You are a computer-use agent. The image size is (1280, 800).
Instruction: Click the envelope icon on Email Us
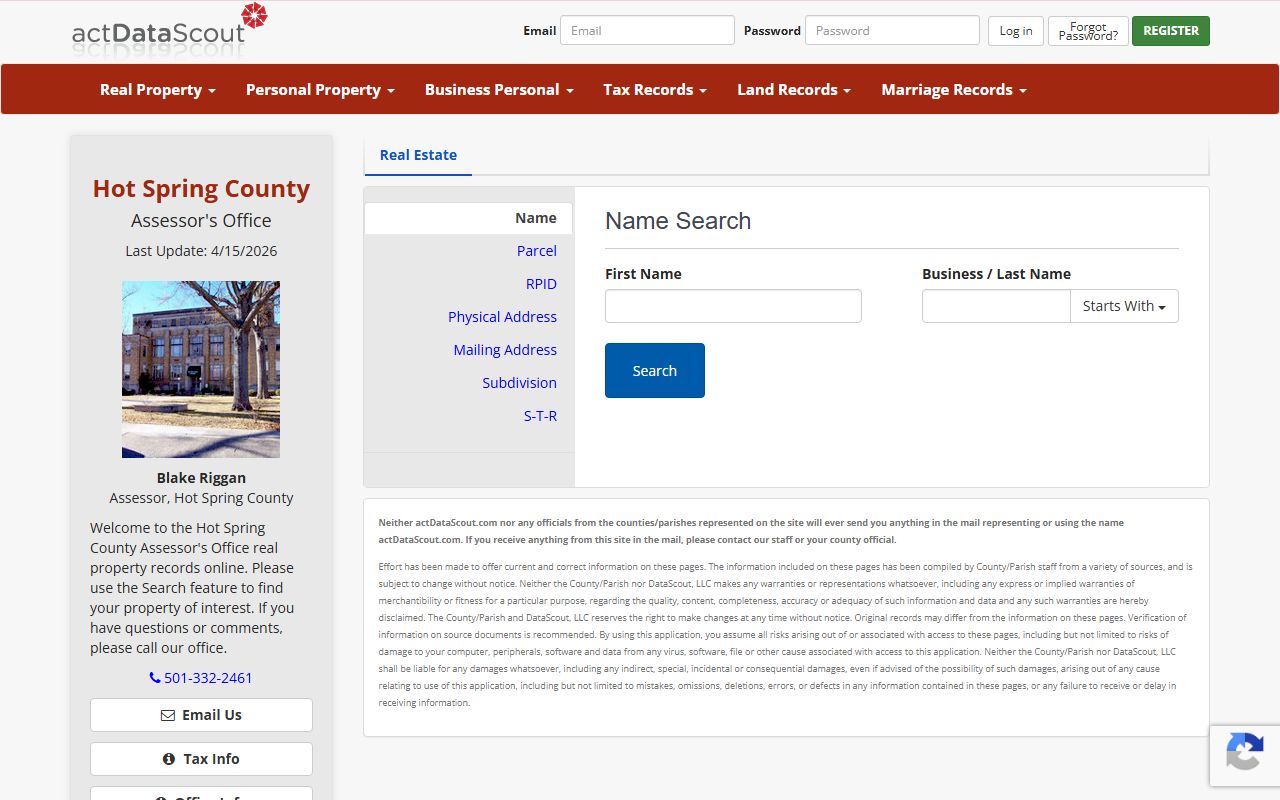pyautogui.click(x=168, y=715)
